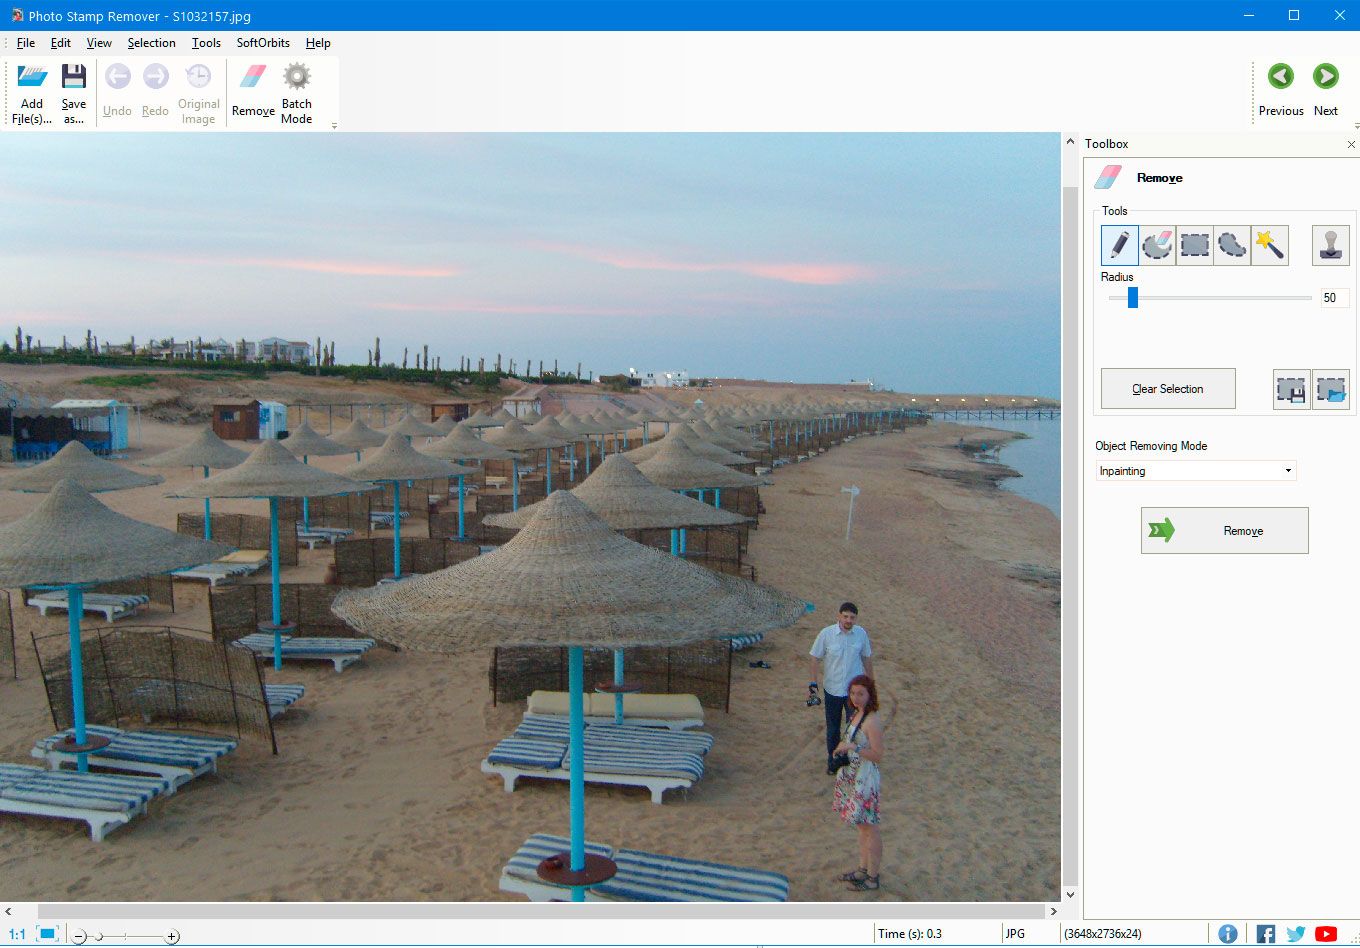Choose the Rectangular selection tool
The height and width of the screenshot is (948, 1360).
tap(1194, 245)
